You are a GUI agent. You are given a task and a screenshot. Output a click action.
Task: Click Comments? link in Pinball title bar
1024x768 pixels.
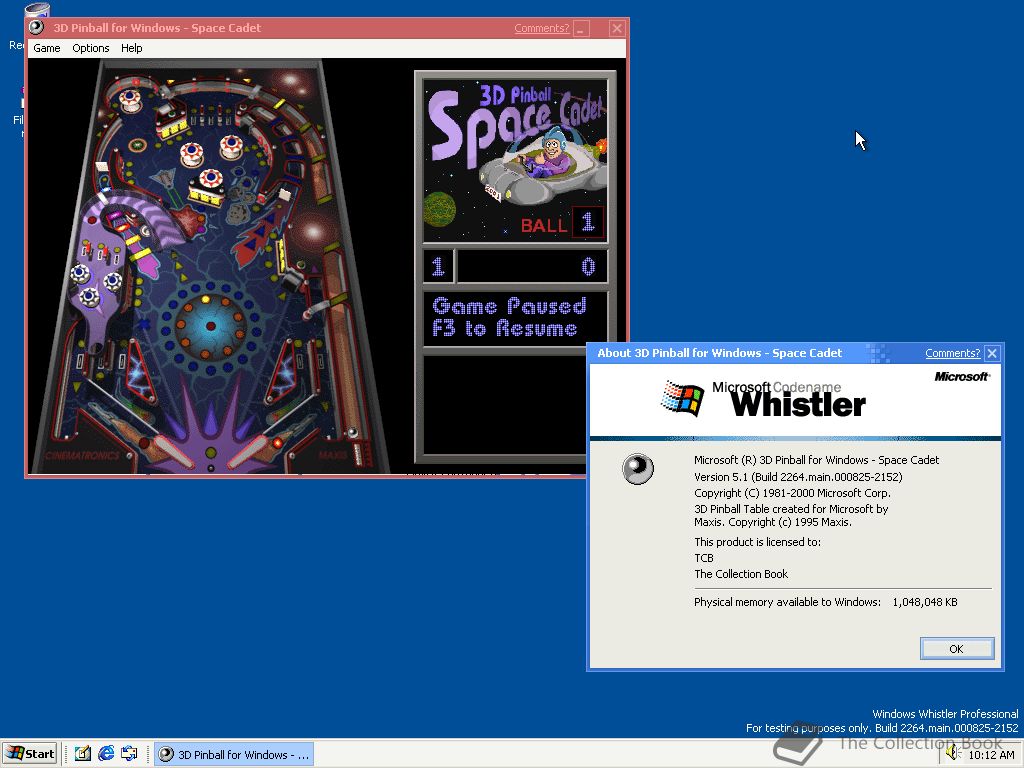[541, 28]
